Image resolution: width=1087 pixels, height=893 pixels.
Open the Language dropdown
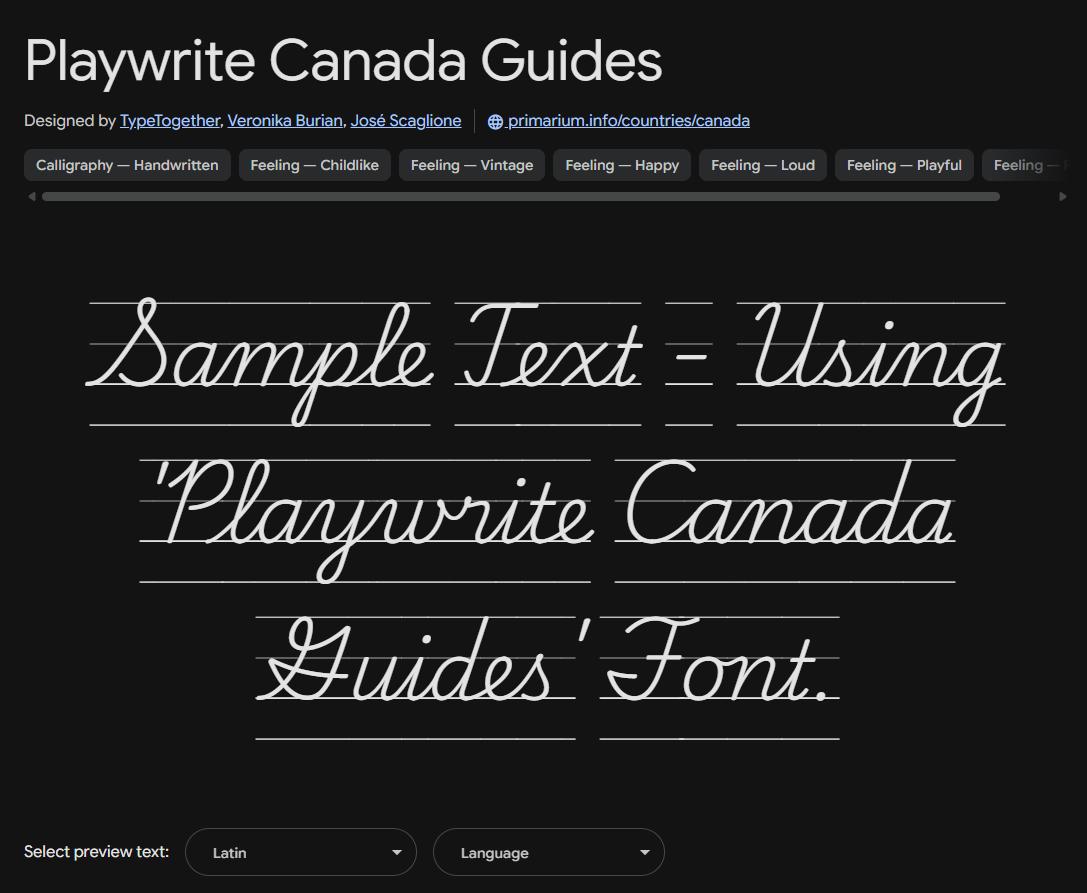coord(548,852)
